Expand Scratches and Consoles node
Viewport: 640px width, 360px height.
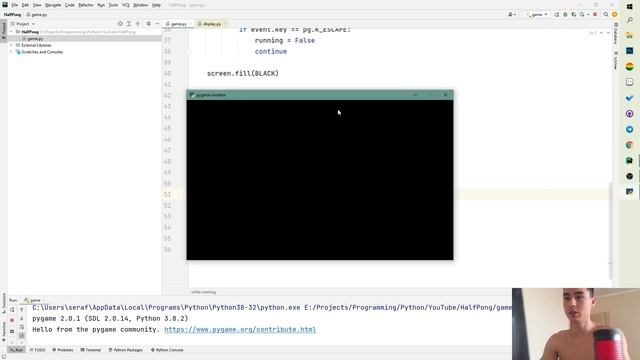[11, 52]
